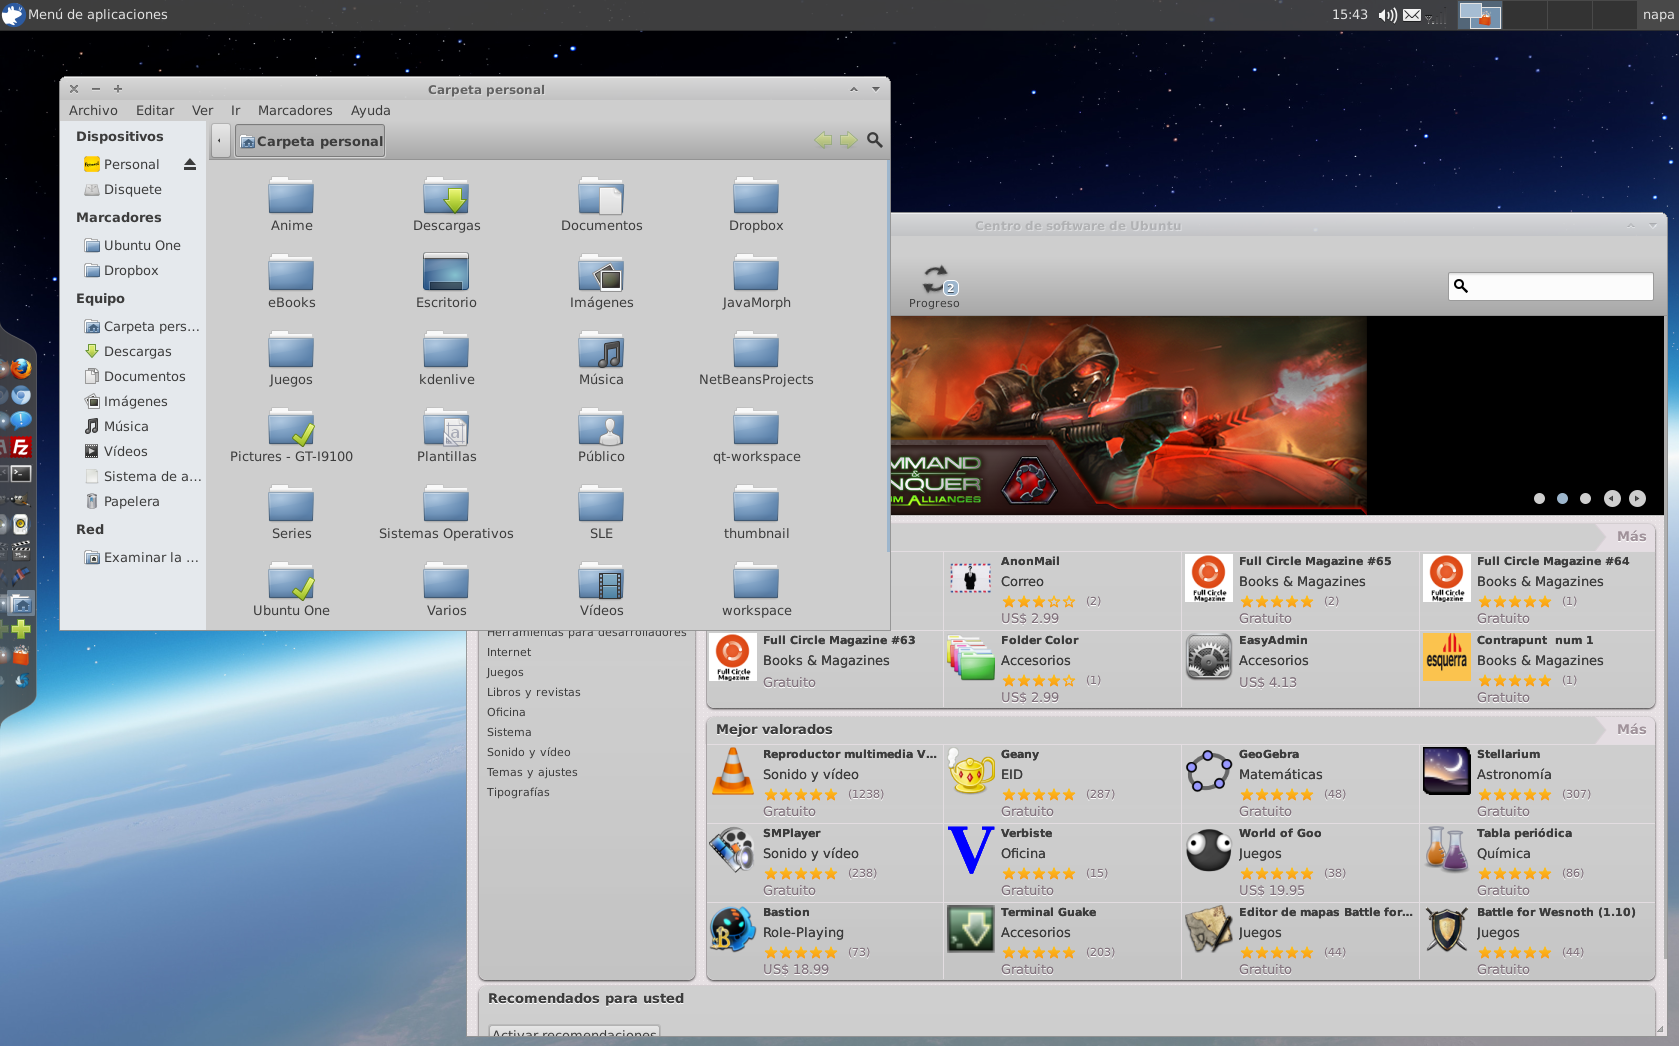
Task: Open the Internet category in Software Center
Action: [509, 652]
